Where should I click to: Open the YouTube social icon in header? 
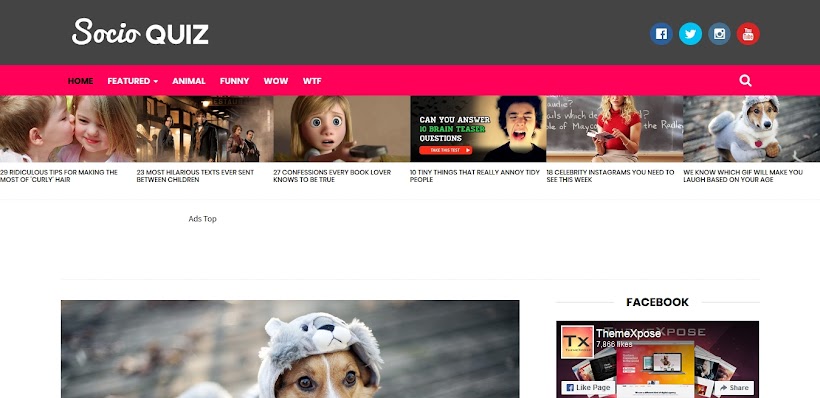pyautogui.click(x=748, y=34)
